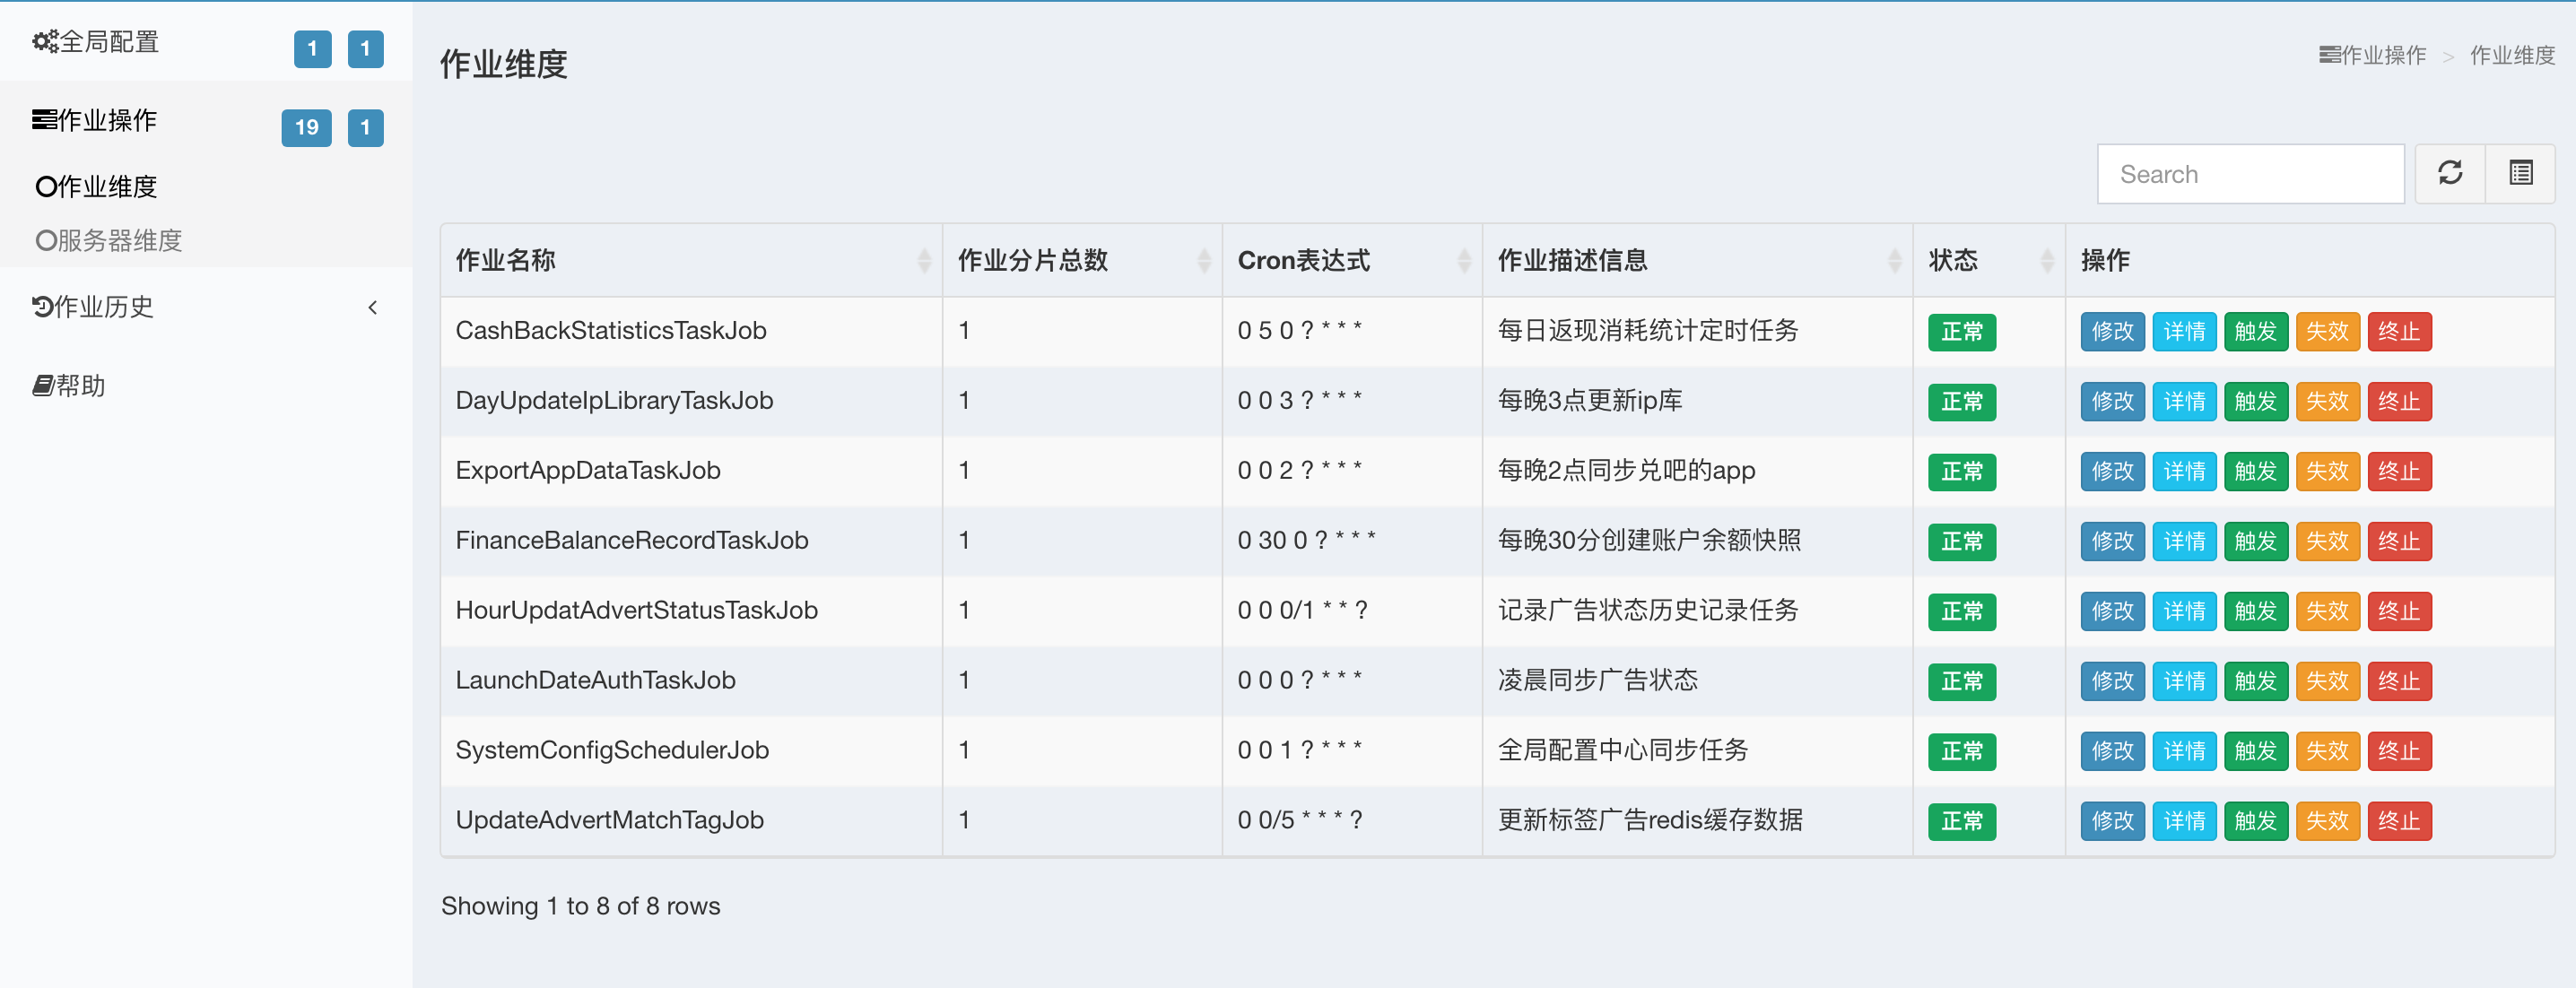This screenshot has height=988, width=2576.
Task: Click 修改 for LaunchDateAuthTaskJob
Action: pyautogui.click(x=2112, y=681)
